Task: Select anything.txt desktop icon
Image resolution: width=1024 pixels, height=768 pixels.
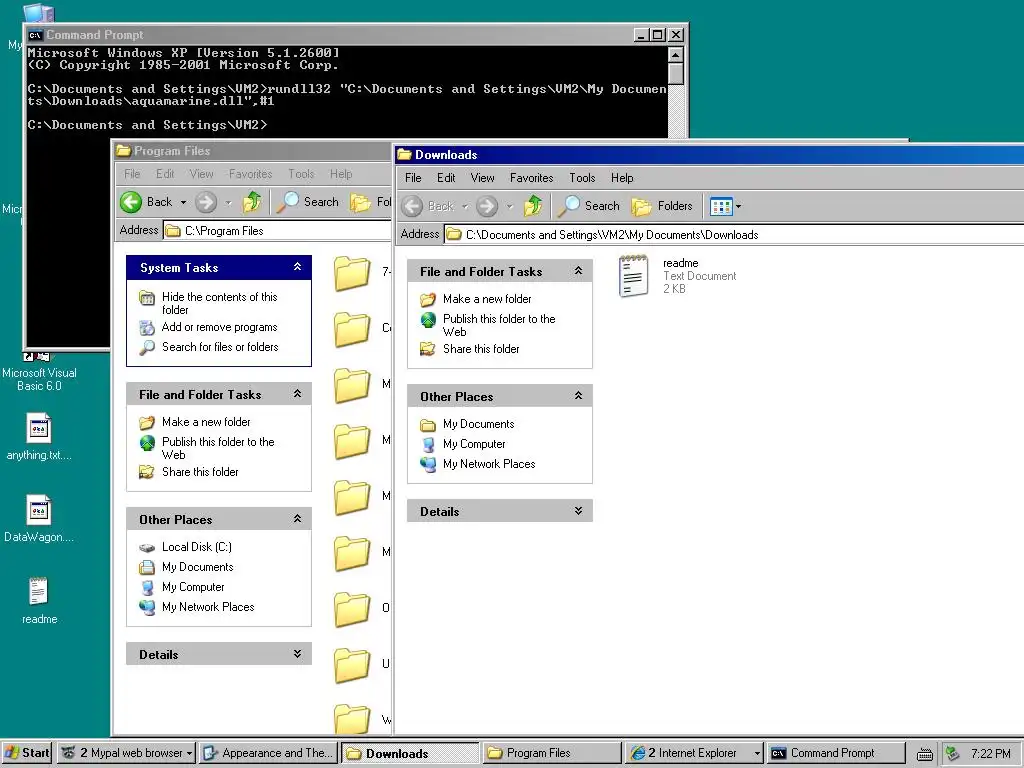Action: pos(39,436)
